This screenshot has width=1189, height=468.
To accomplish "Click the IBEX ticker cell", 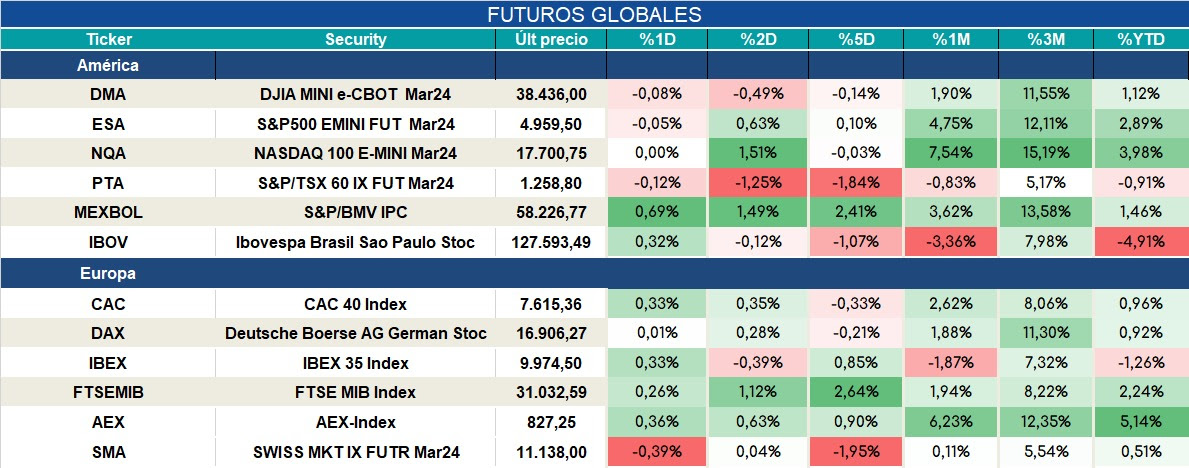I will point(108,363).
